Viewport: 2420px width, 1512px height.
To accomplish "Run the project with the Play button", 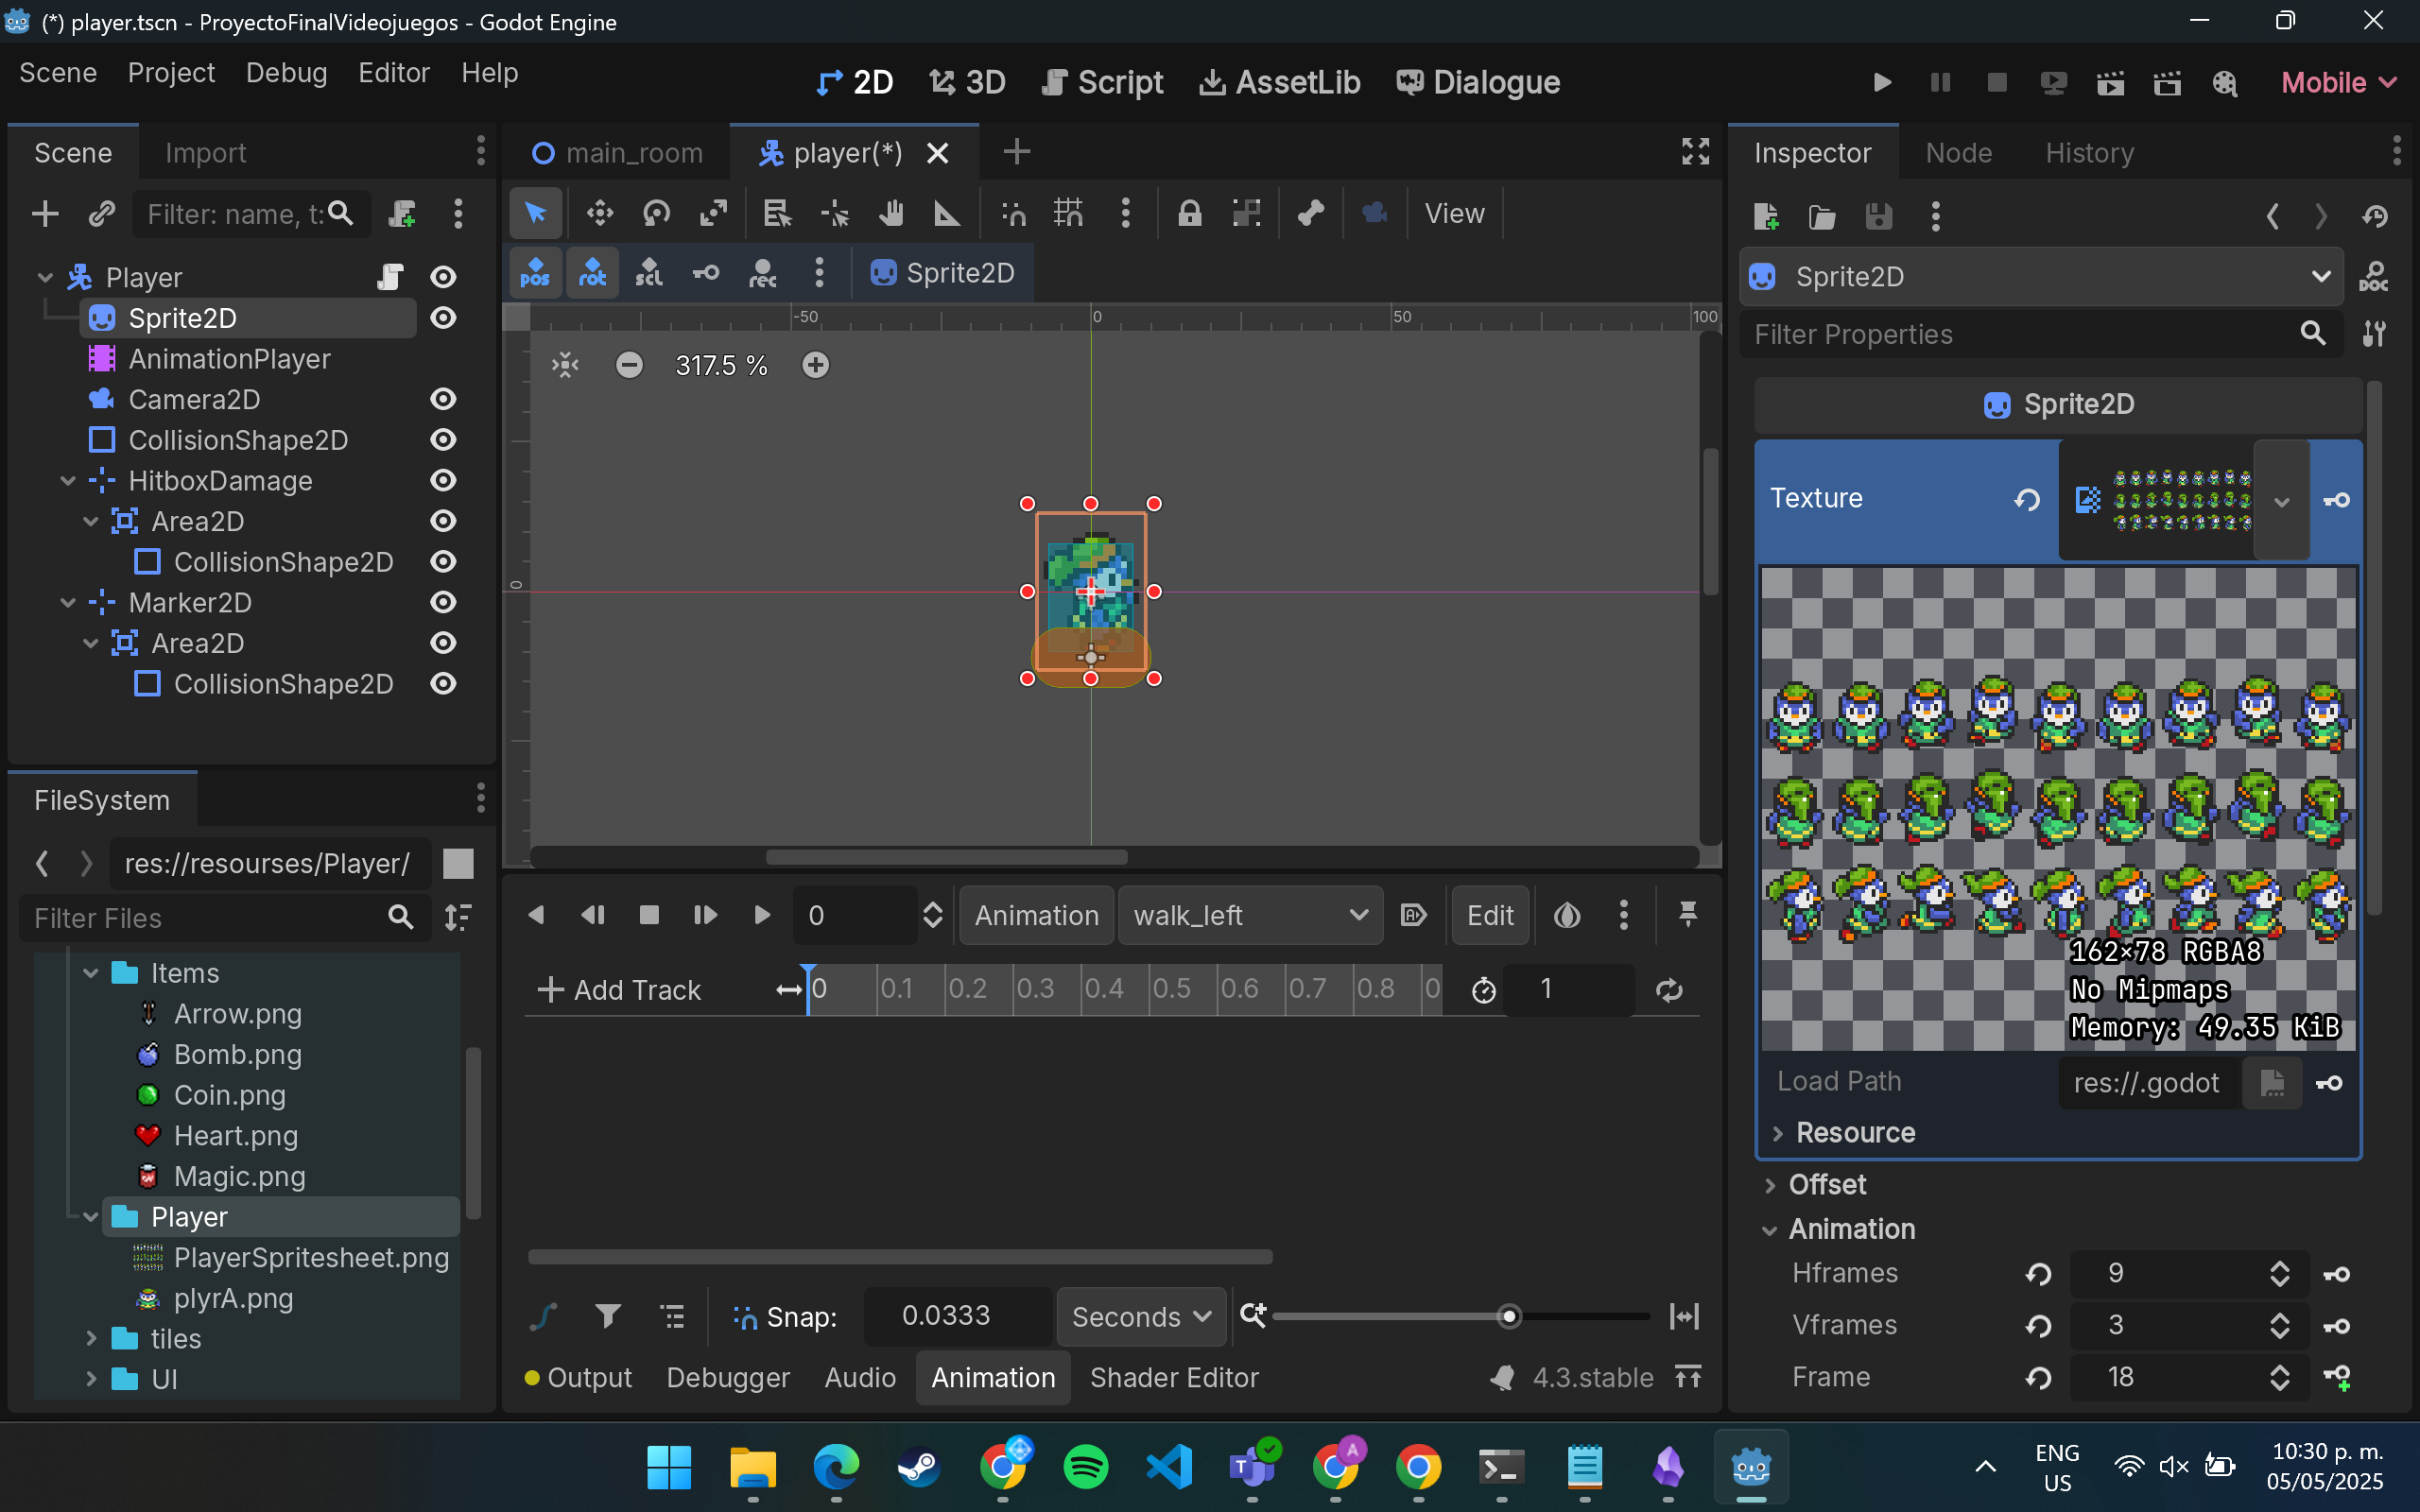I will click(x=1881, y=82).
